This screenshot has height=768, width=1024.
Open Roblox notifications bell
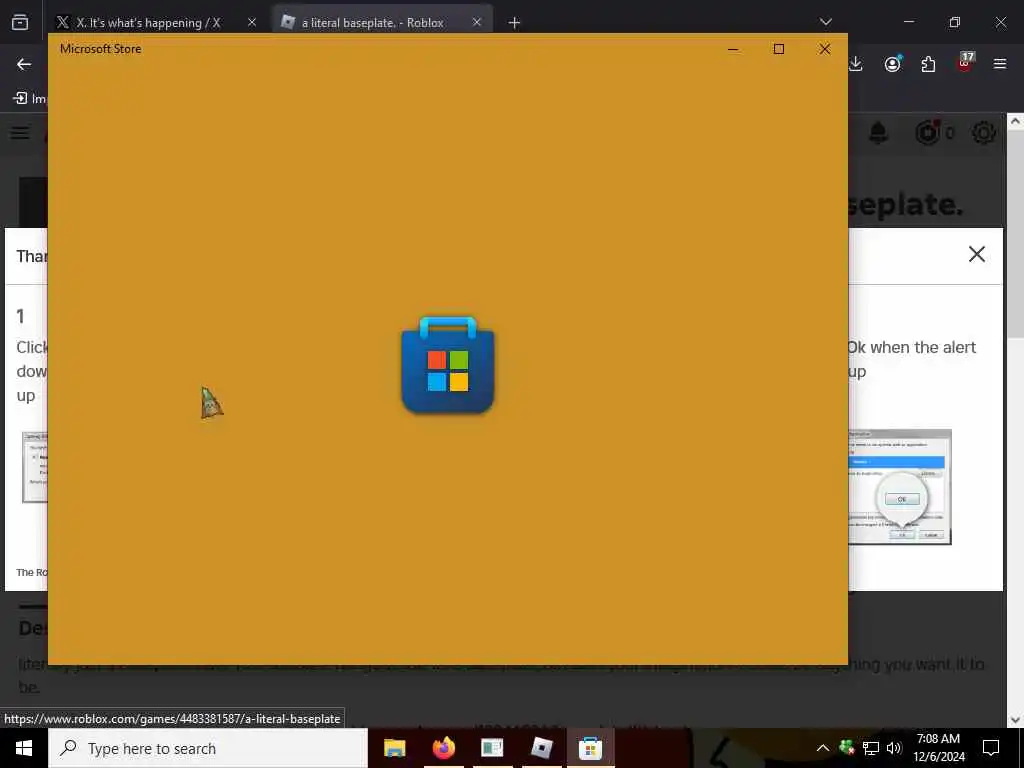tap(878, 133)
